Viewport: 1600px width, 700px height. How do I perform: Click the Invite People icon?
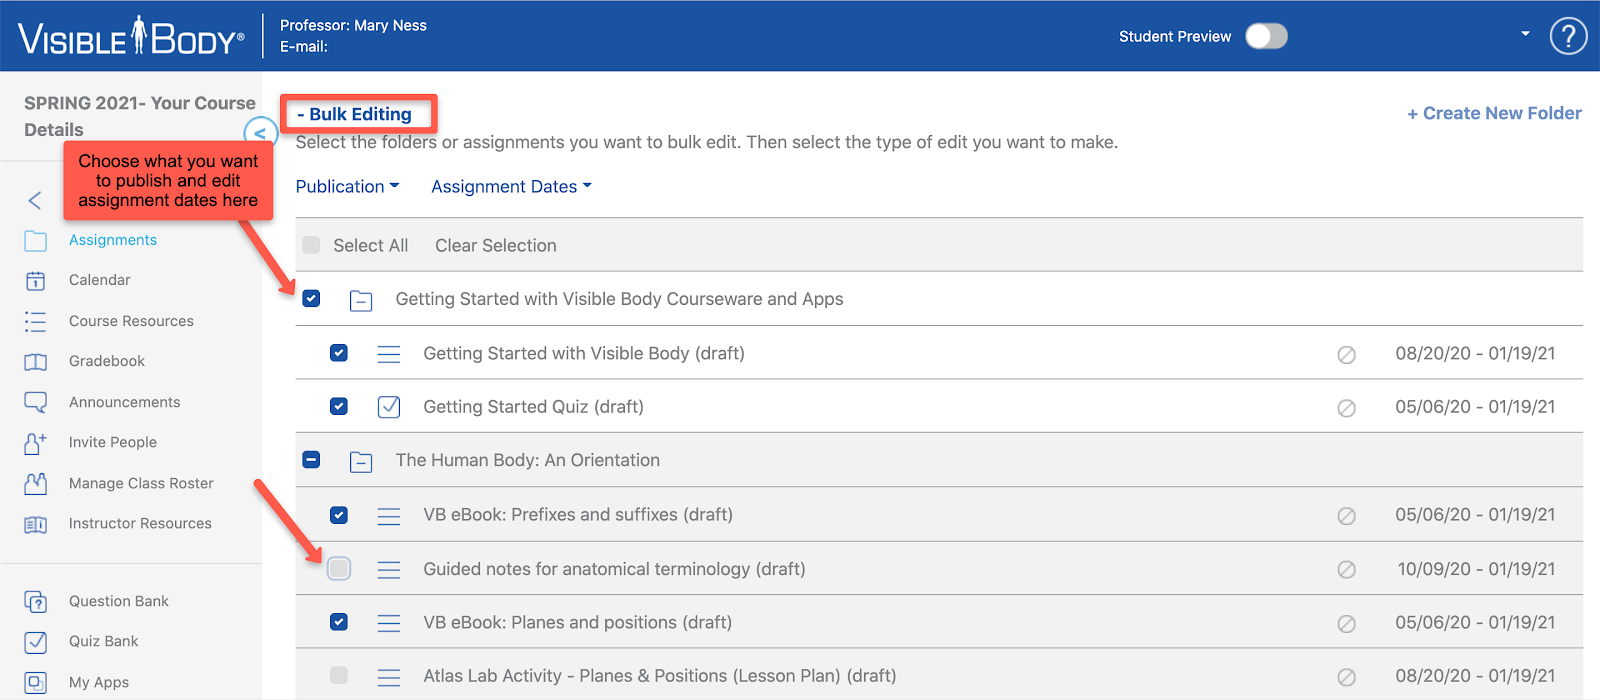coord(35,442)
